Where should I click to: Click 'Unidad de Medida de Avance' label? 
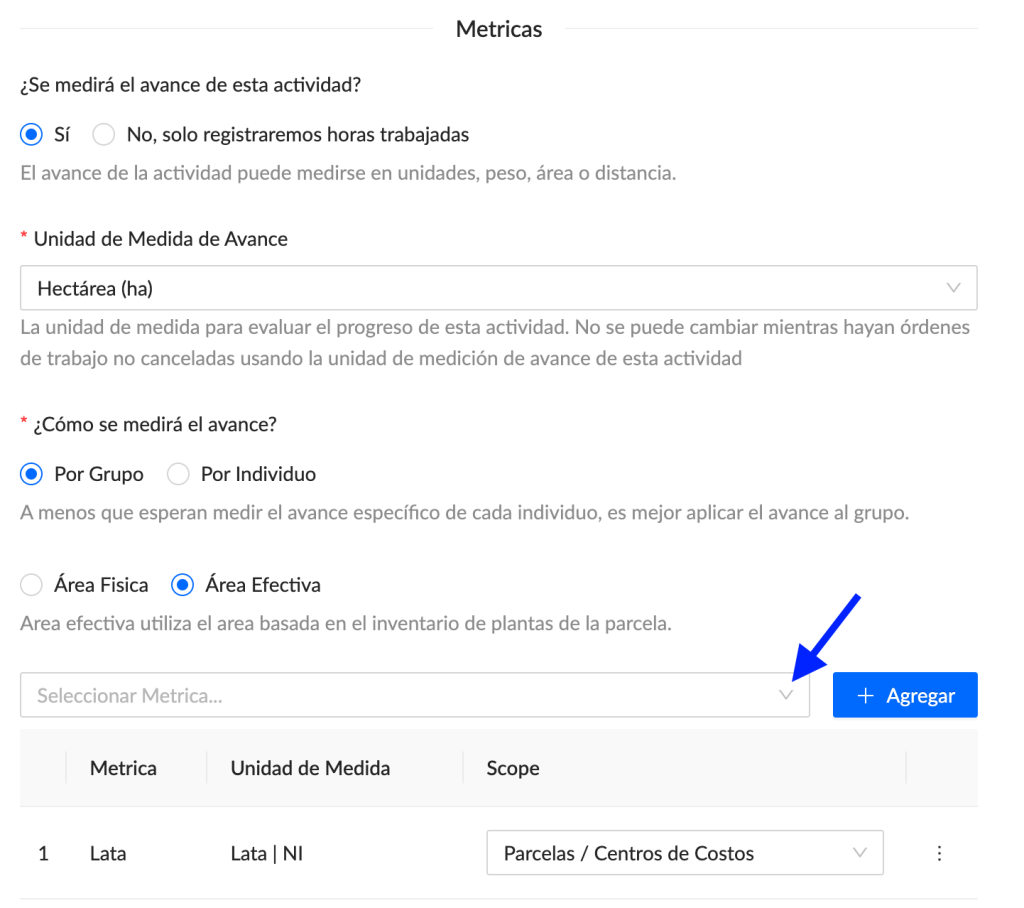point(161,239)
